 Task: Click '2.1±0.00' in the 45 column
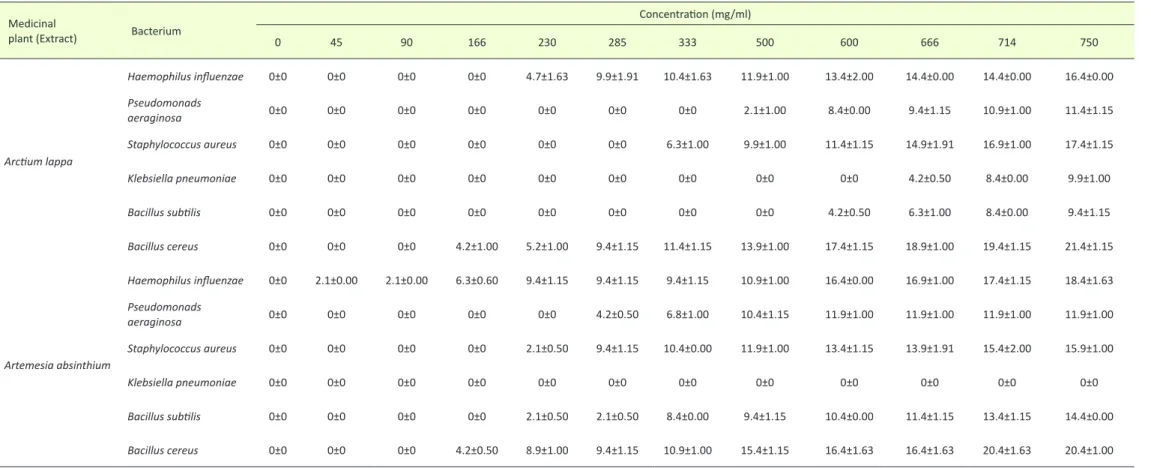[x=336, y=280]
